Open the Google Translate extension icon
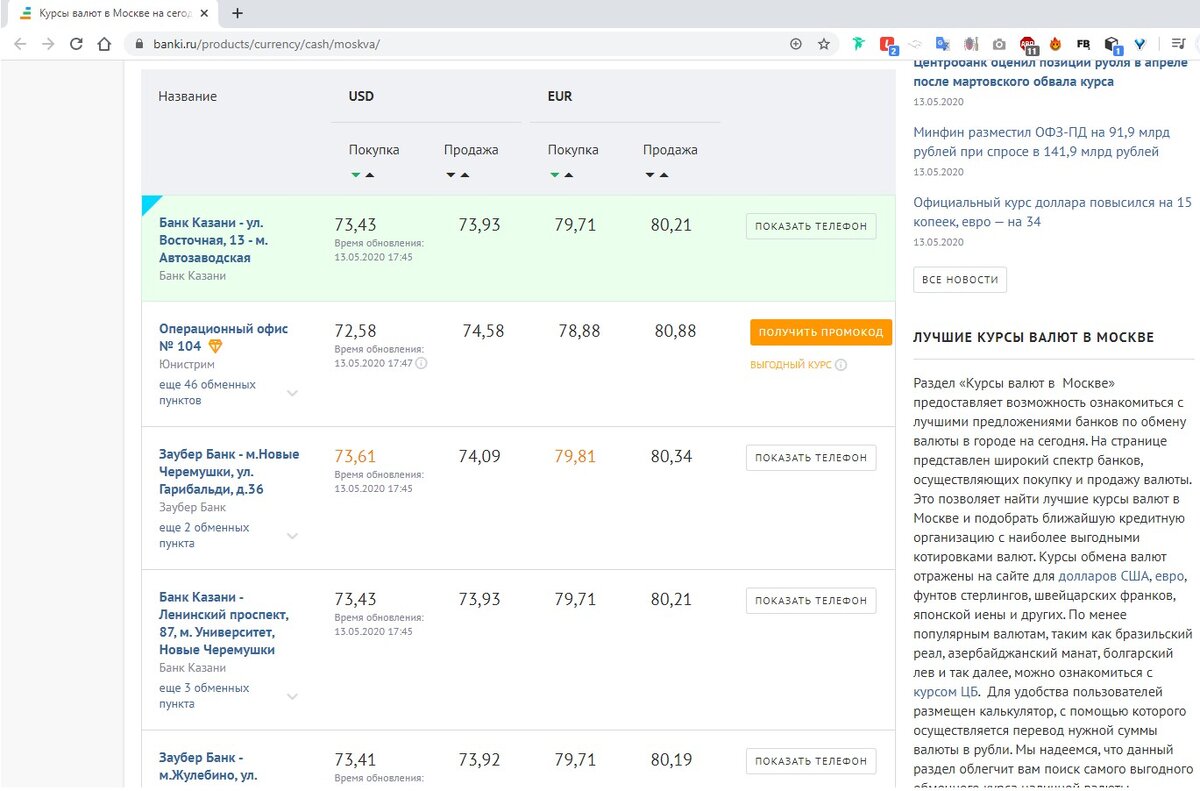Screen dimensions: 1200x791 (x=942, y=44)
